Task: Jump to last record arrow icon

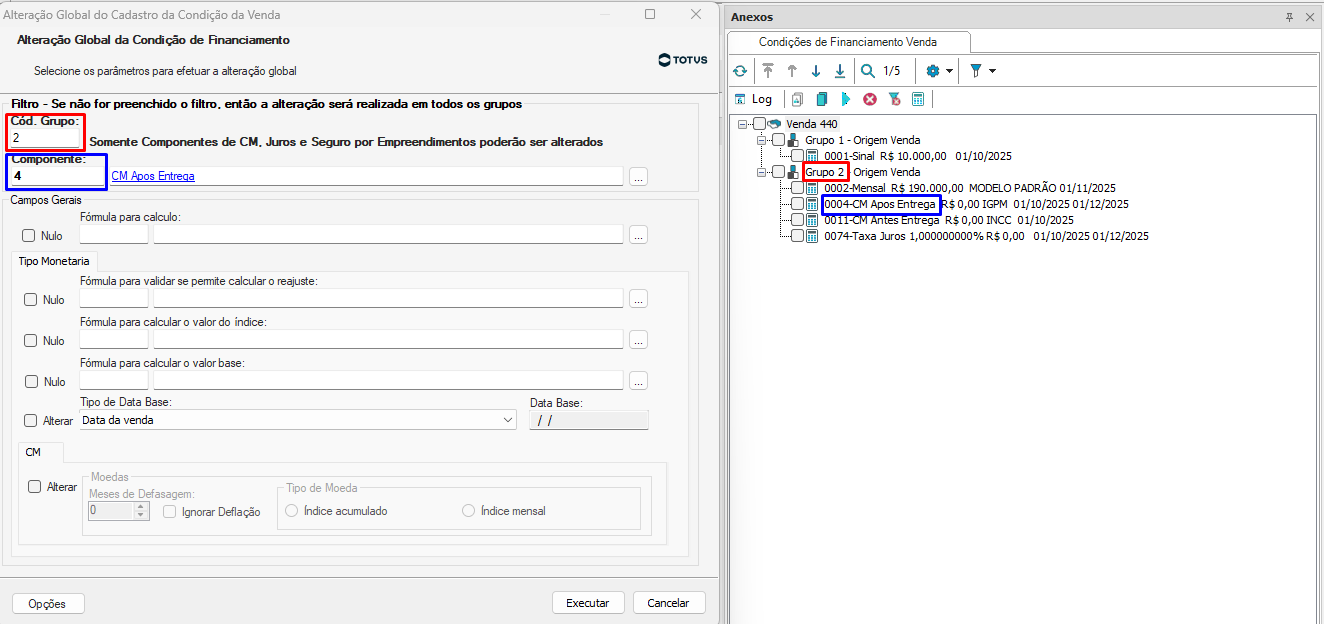Action: (x=840, y=71)
